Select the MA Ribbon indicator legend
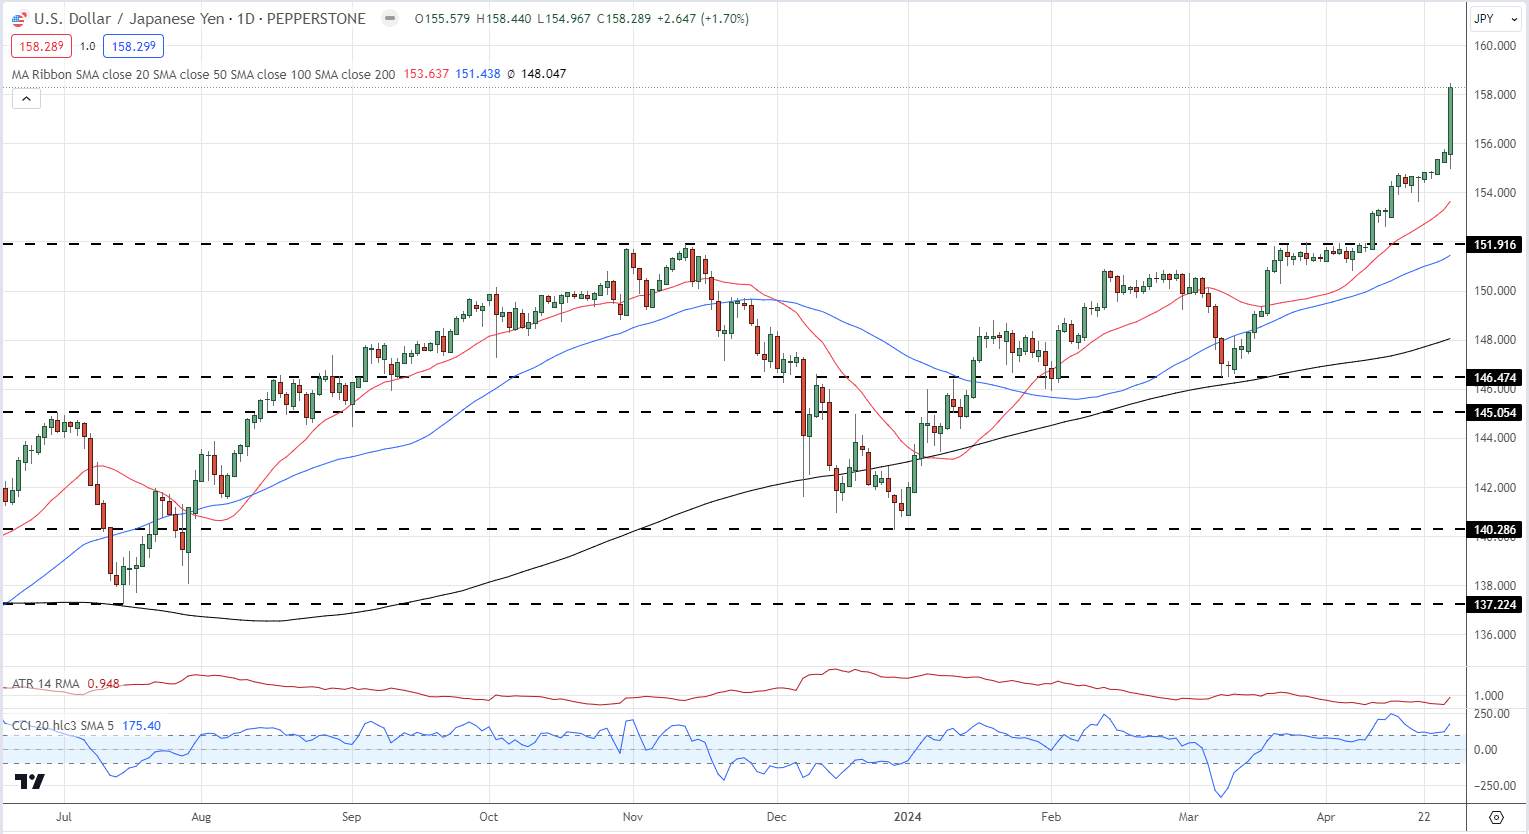The image size is (1529, 834). coord(203,74)
